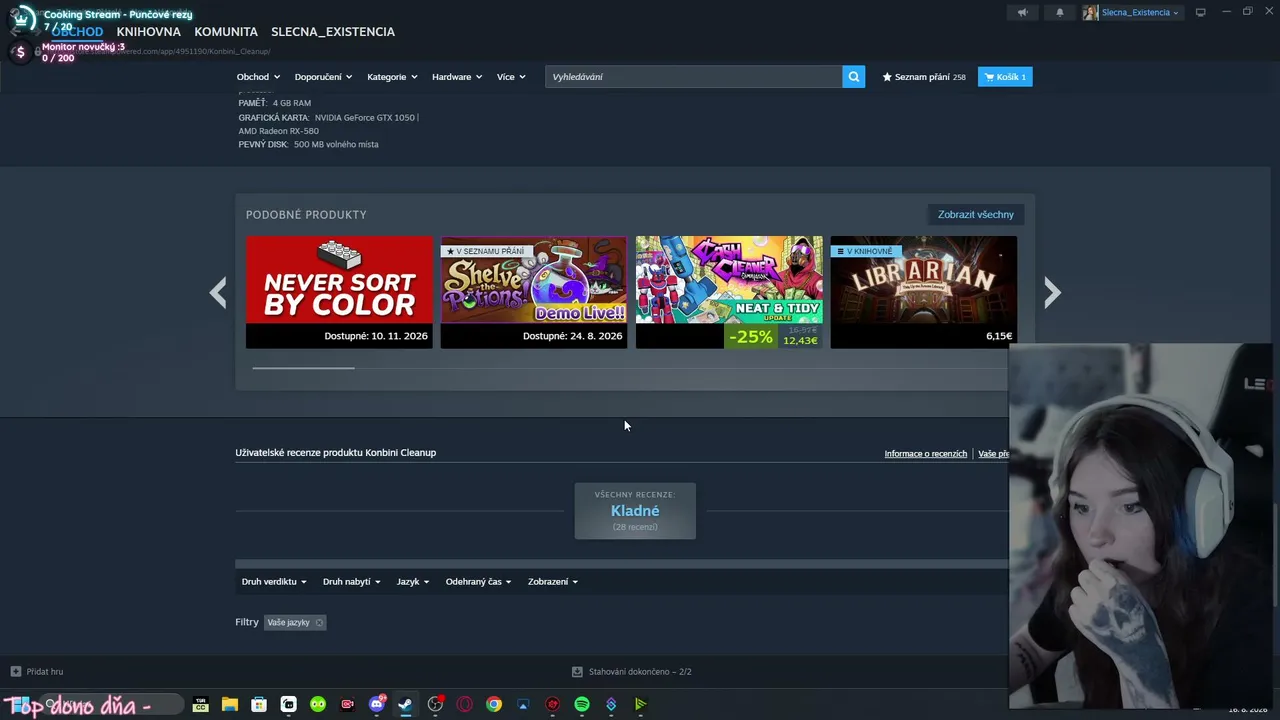
Task: Expand the Více dropdown menu
Action: pos(511,77)
